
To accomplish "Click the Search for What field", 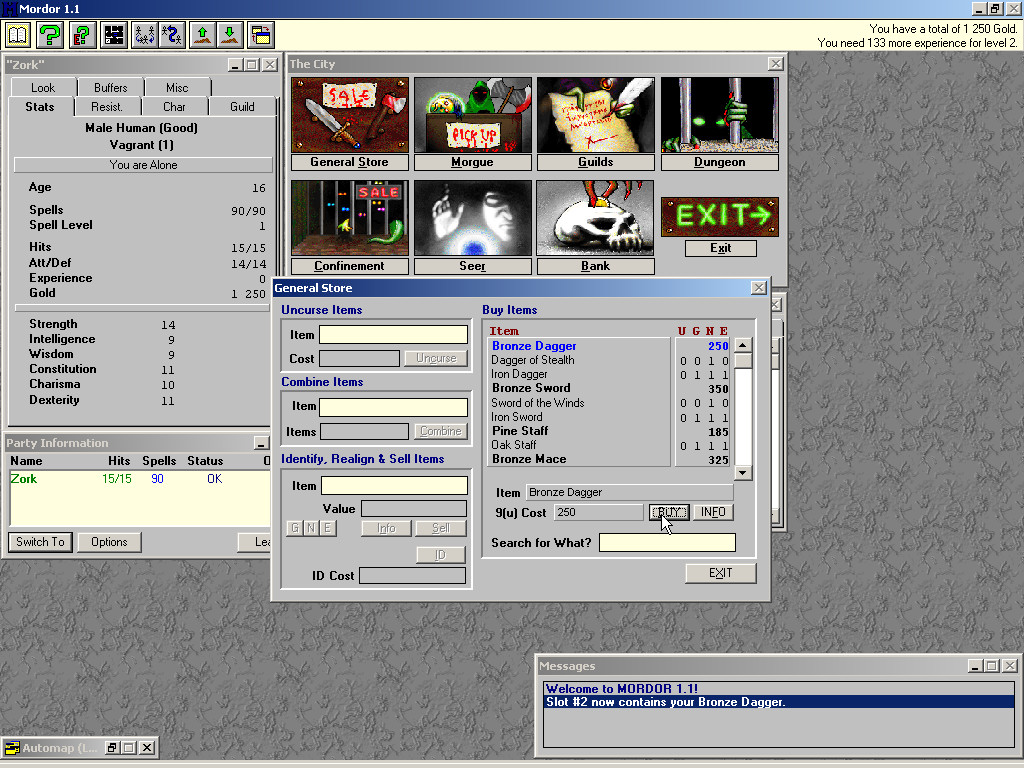I will [667, 543].
